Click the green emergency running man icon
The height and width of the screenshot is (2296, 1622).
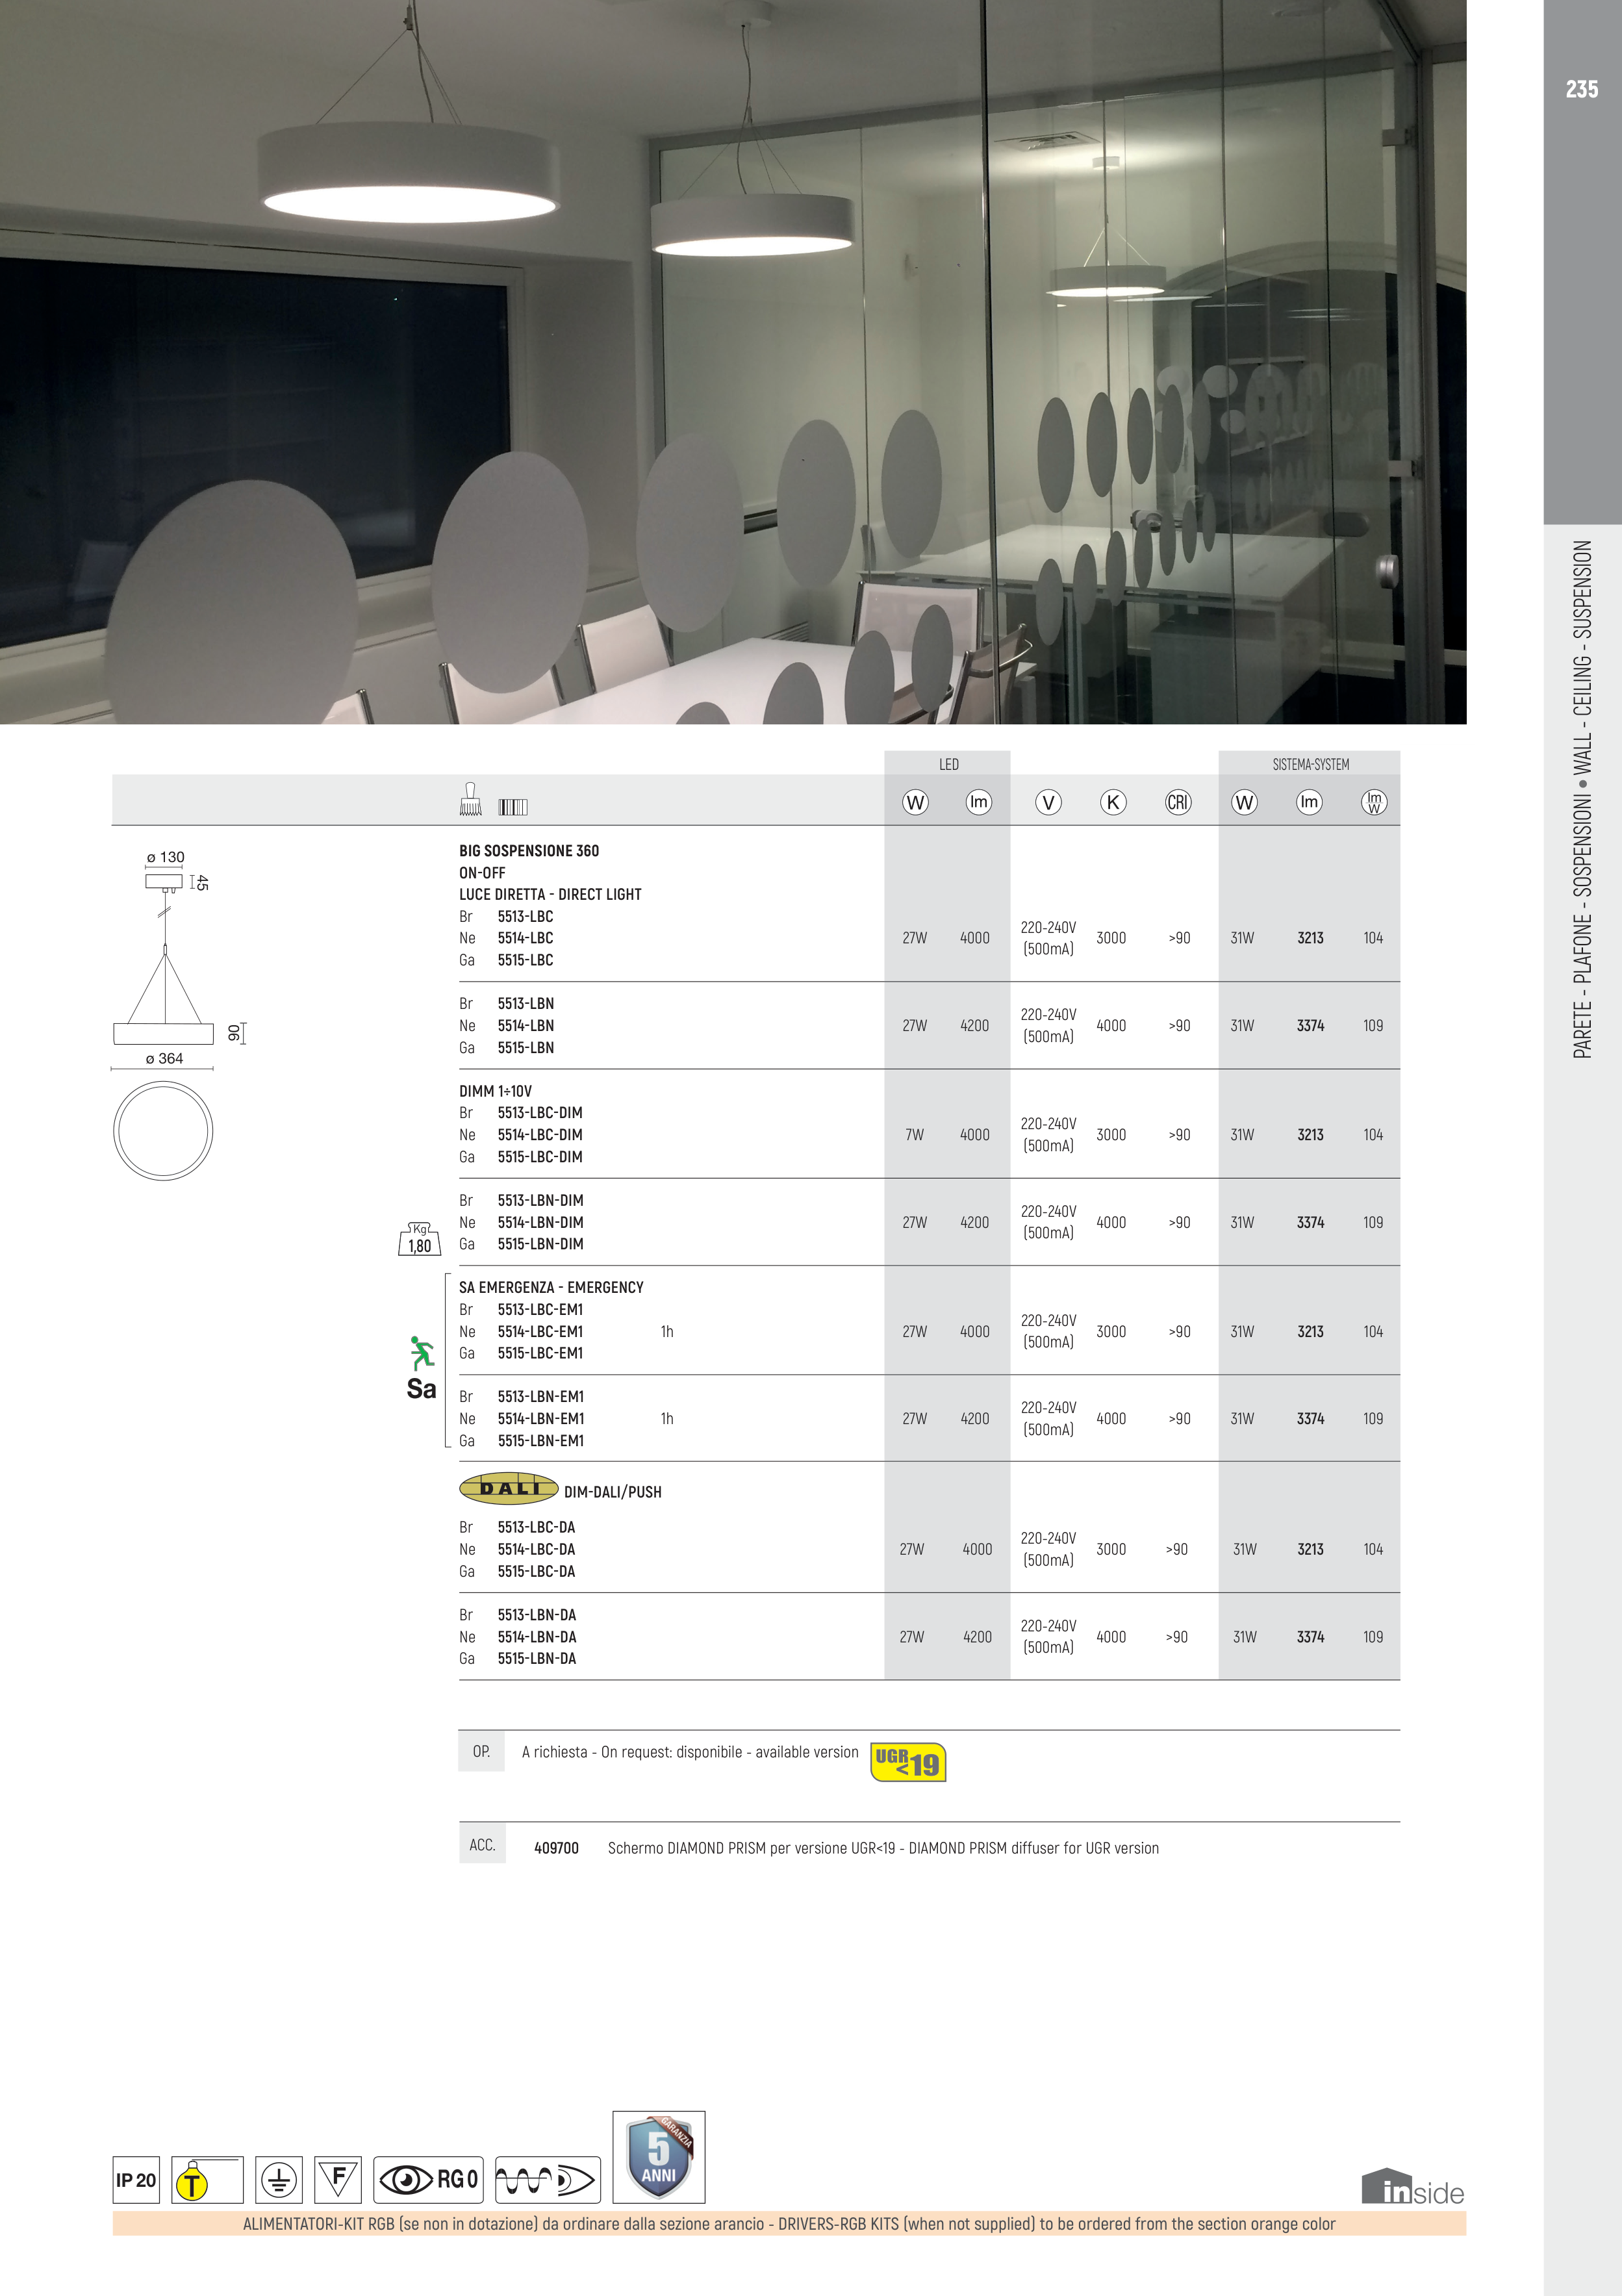[x=421, y=1353]
